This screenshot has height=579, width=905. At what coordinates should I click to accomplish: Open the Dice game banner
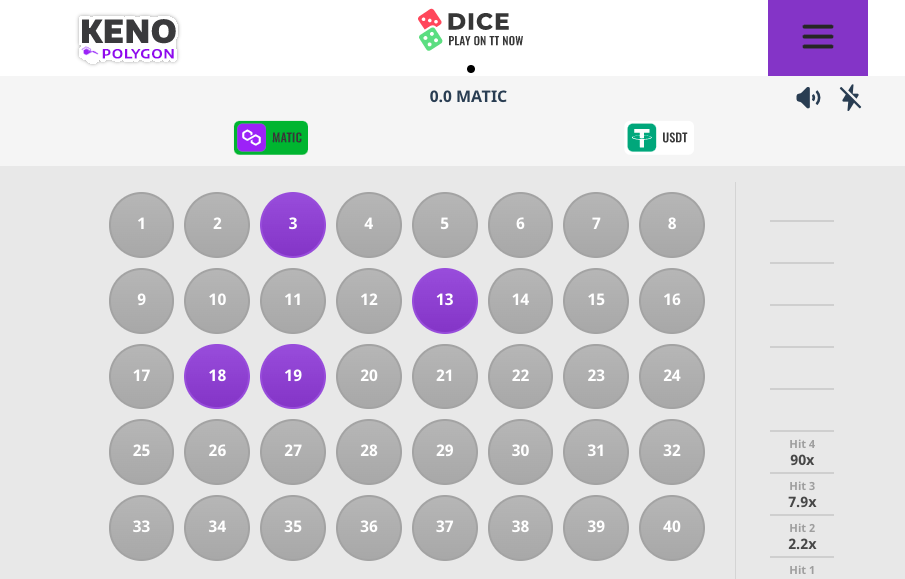coord(470,30)
